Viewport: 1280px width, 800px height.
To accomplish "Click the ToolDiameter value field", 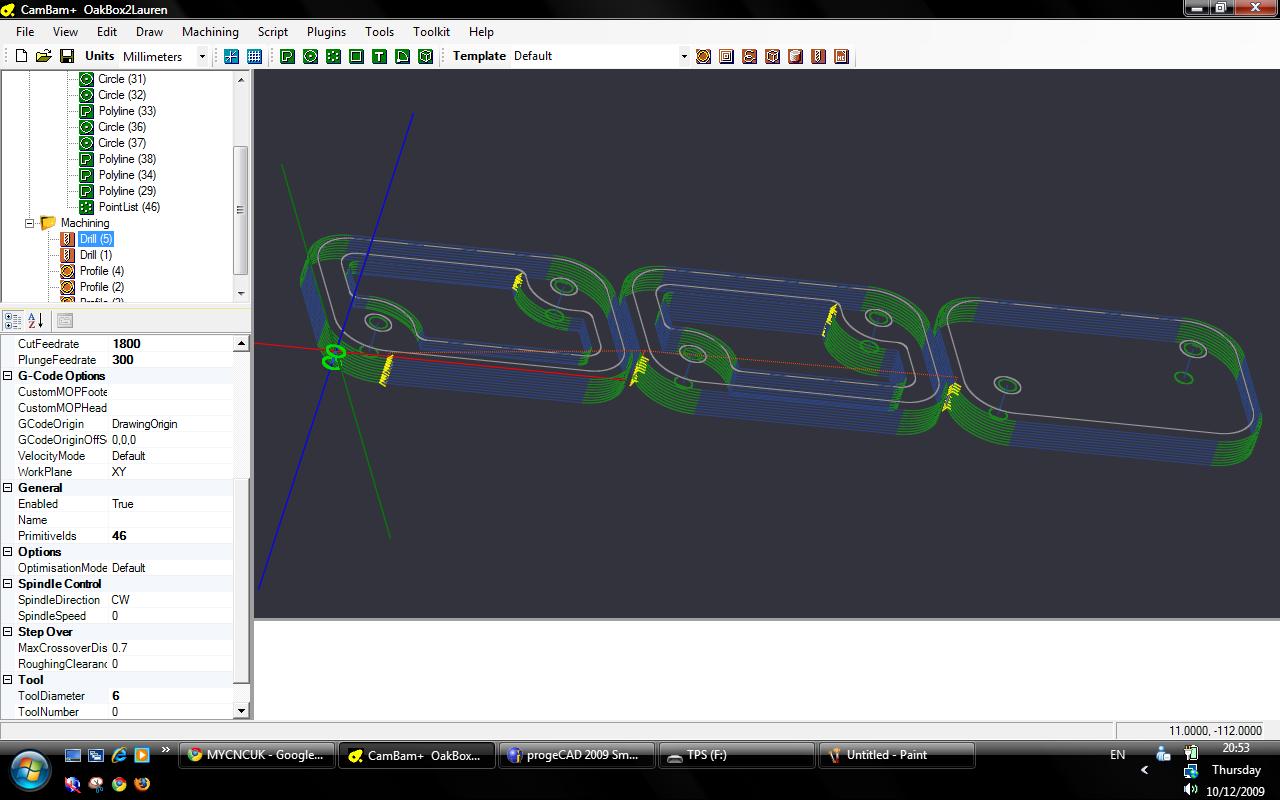I will pos(170,696).
